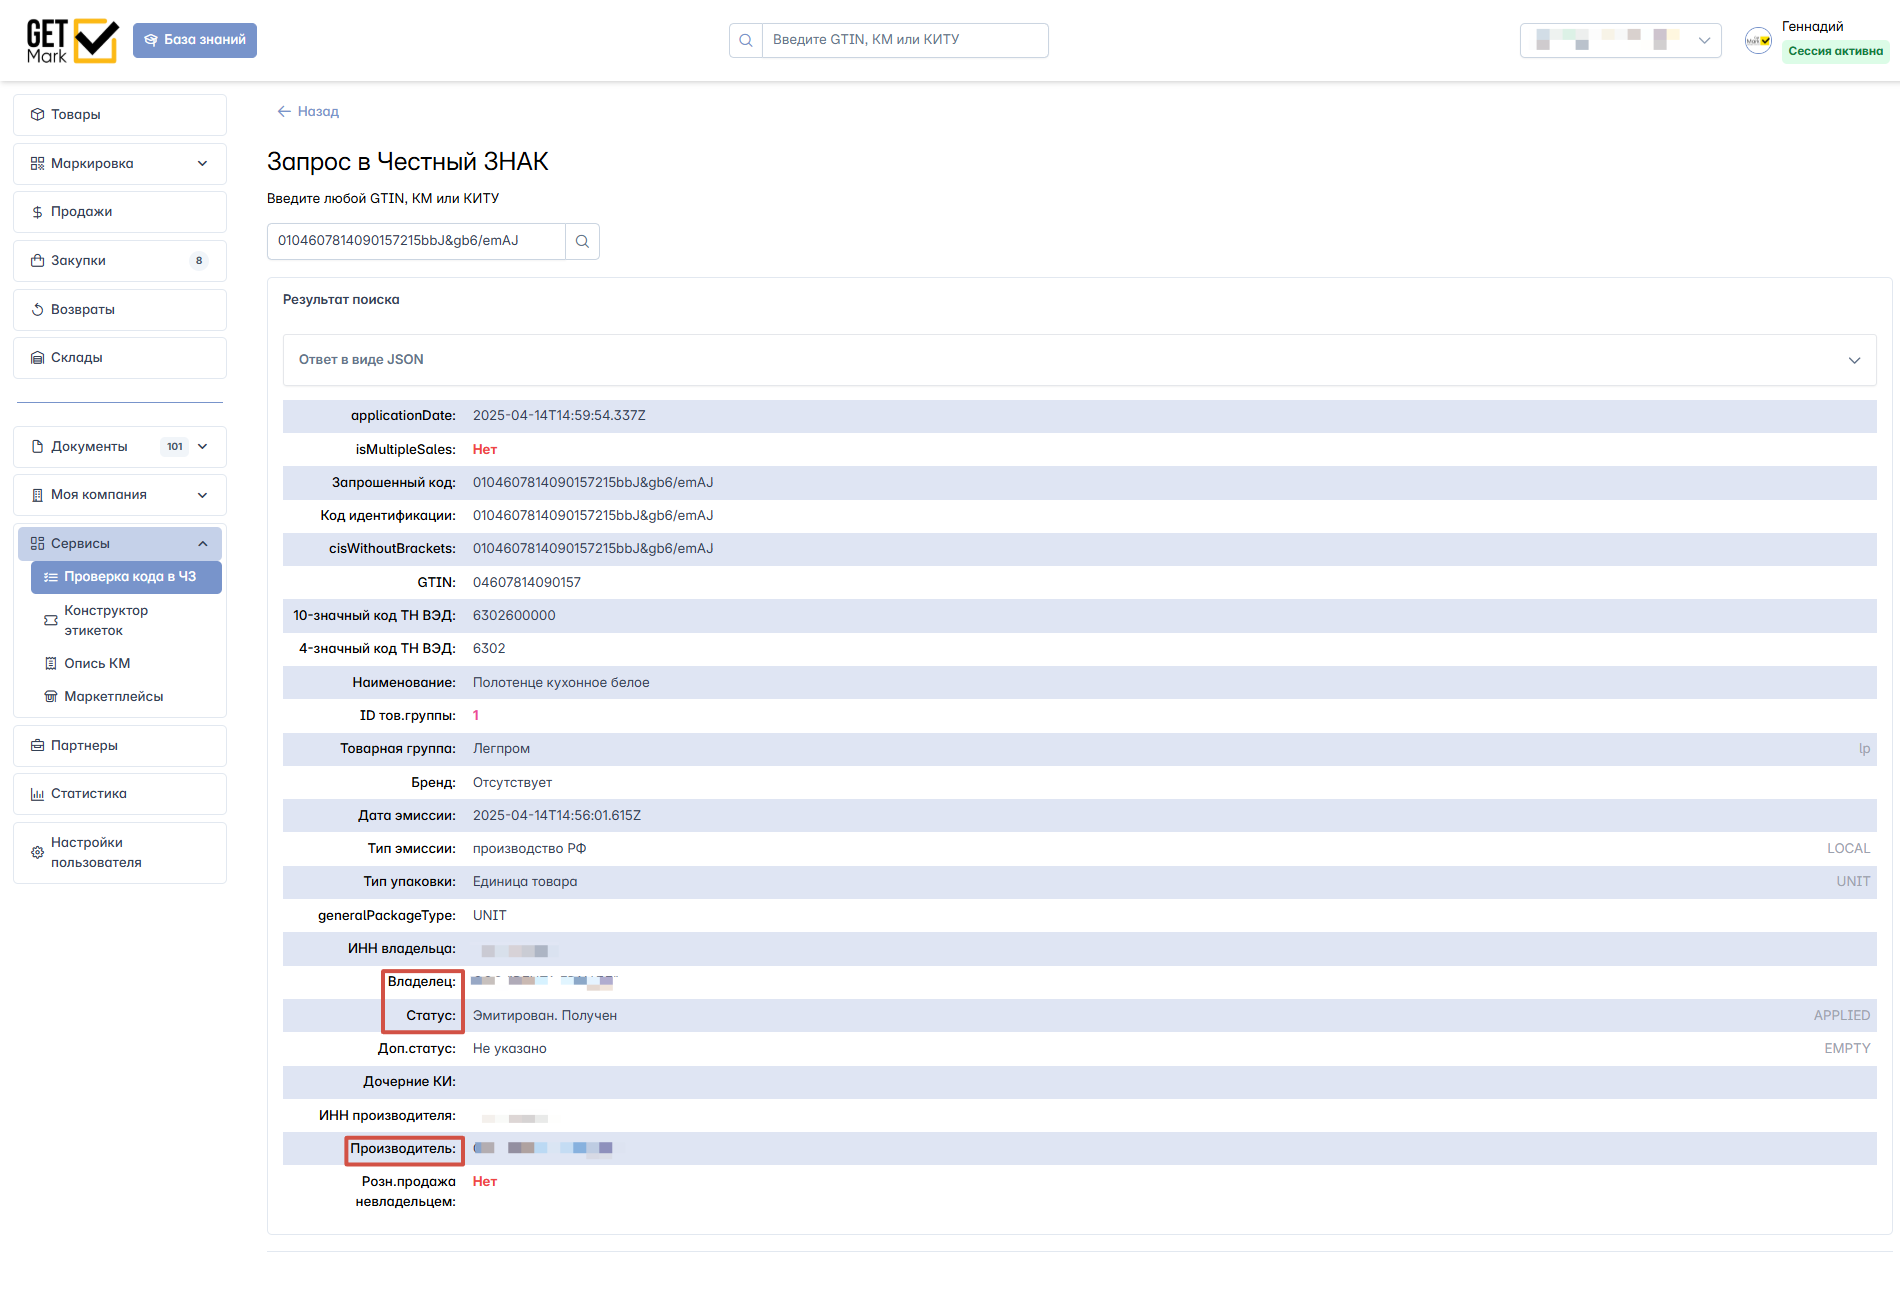Click the Дата эмиссии value 2025-04-14T14:56:01.615Z

(557, 816)
